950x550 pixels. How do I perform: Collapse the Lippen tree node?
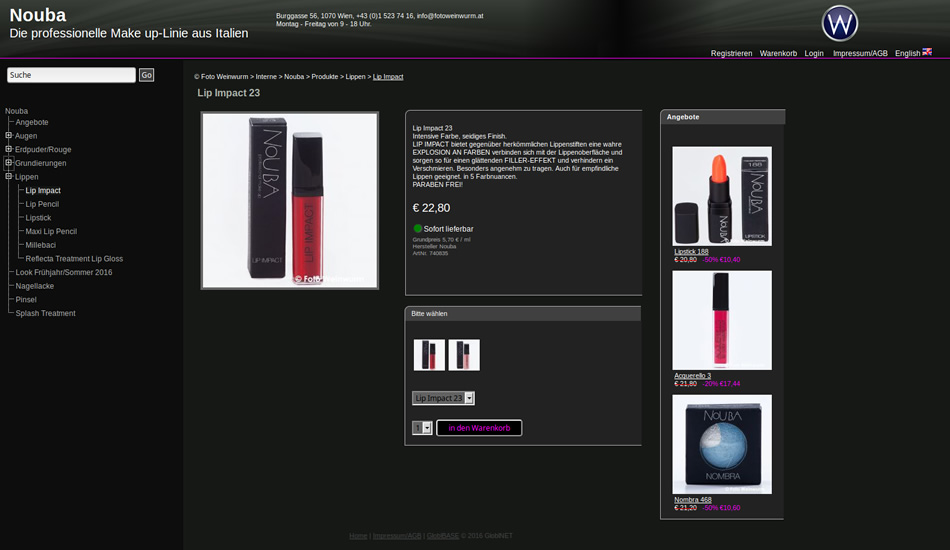pyautogui.click(x=8, y=176)
